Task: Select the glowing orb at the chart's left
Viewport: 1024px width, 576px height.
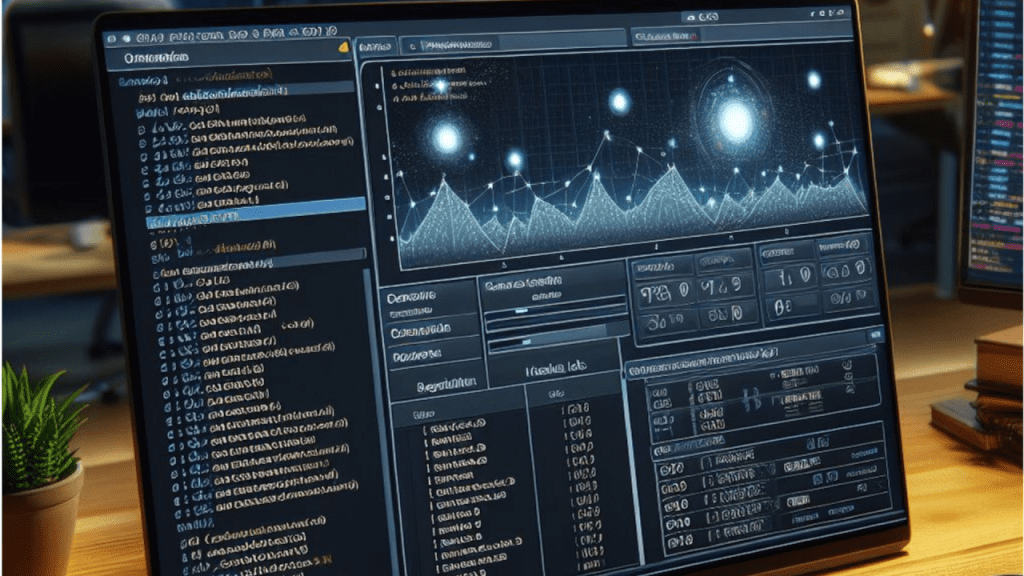Action: (x=446, y=137)
